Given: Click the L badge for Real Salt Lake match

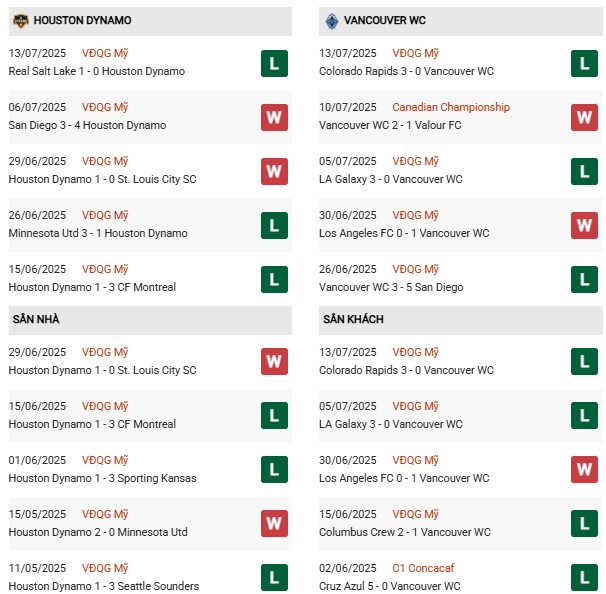Looking at the screenshot, I should (274, 63).
